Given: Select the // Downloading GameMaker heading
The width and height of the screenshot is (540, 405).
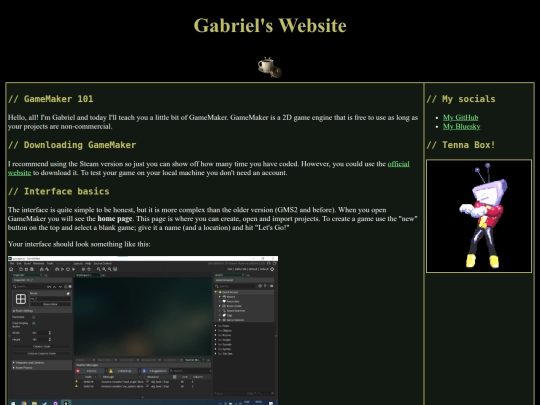Looking at the screenshot, I should tap(72, 145).
